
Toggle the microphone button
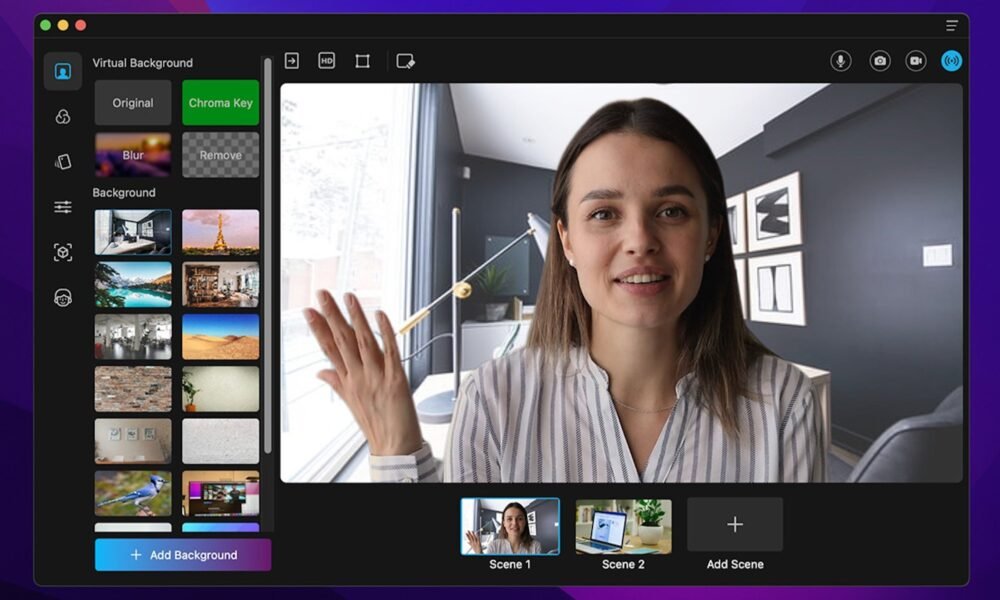[841, 61]
